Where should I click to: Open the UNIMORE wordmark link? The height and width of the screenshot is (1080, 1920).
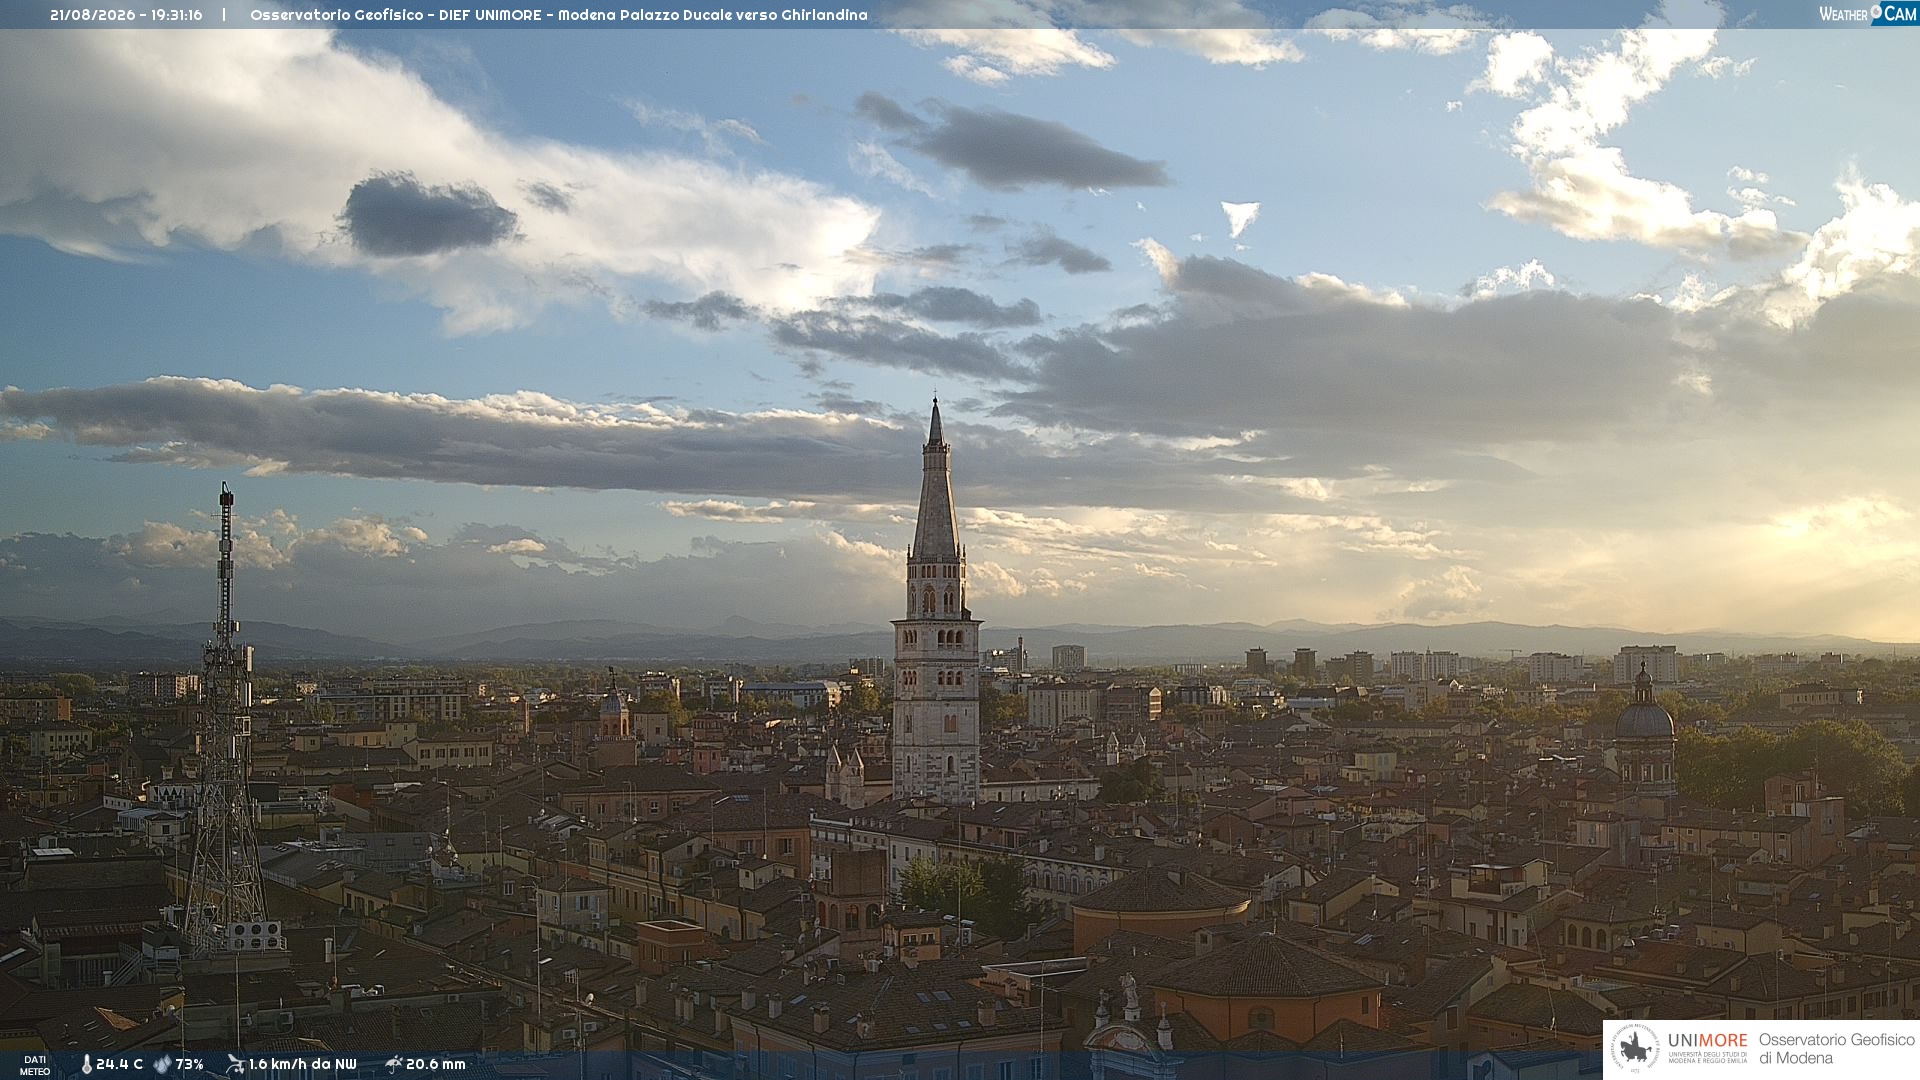pos(1707,1040)
